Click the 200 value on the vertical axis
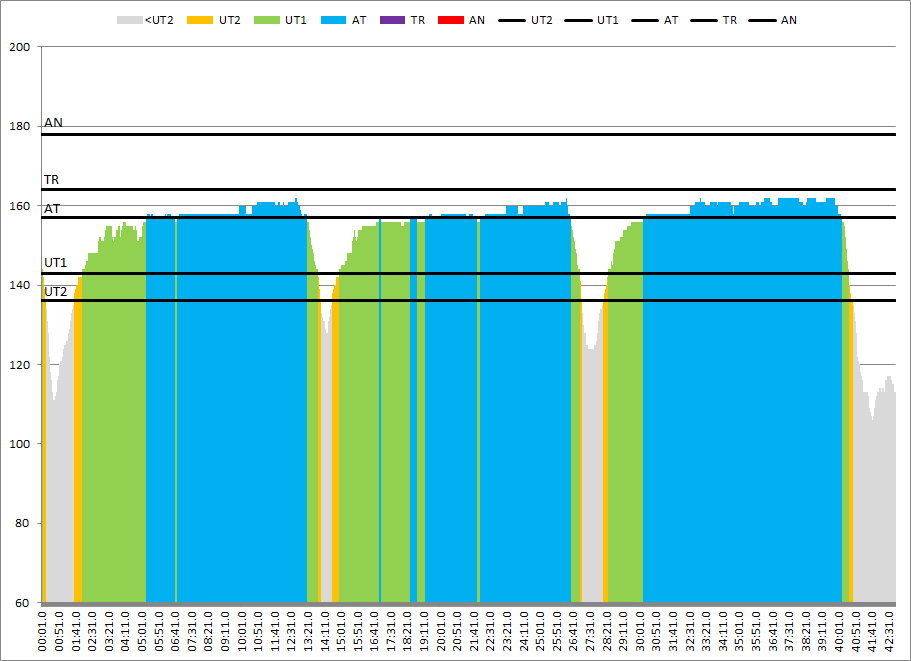911x661 pixels. pyautogui.click(x=20, y=47)
